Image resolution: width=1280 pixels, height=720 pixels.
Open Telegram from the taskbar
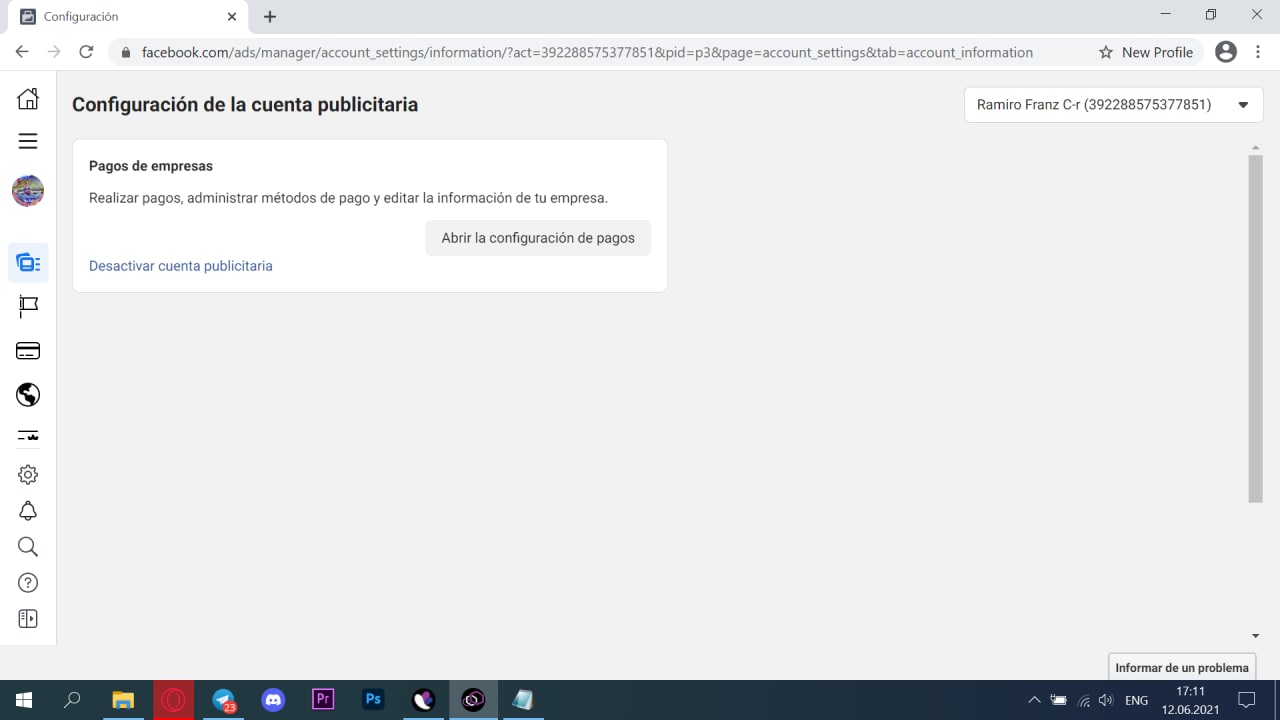click(x=223, y=700)
